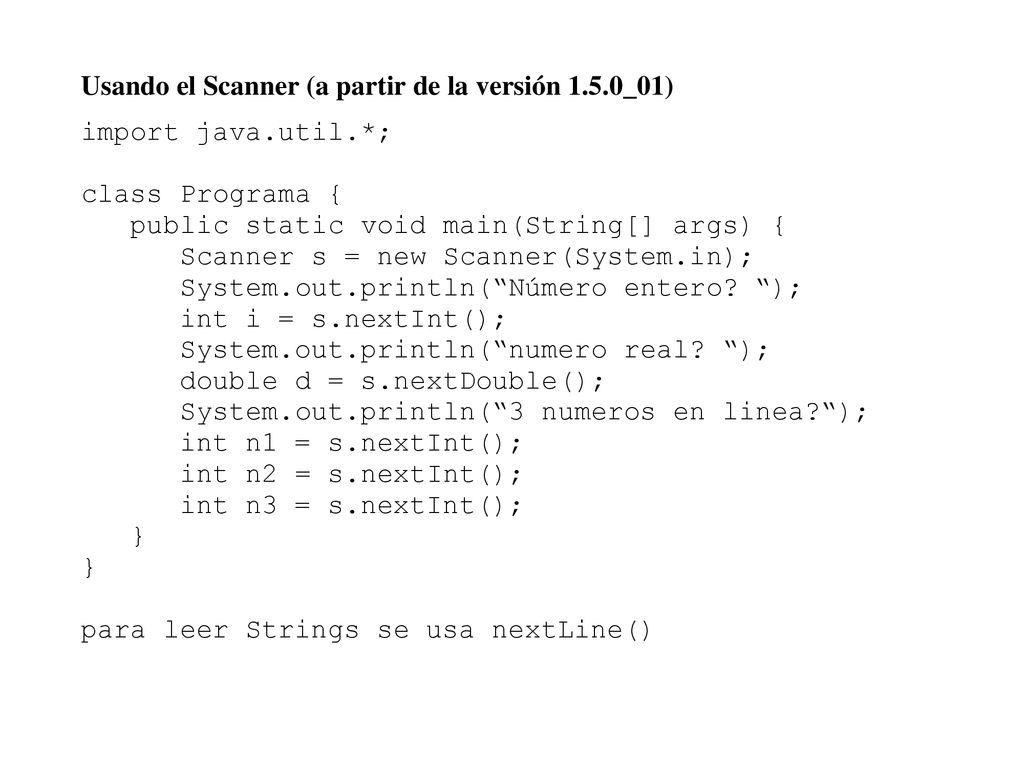Click the slide title 'Usando el Scanner'
The height and width of the screenshot is (768, 1024).
[190, 86]
